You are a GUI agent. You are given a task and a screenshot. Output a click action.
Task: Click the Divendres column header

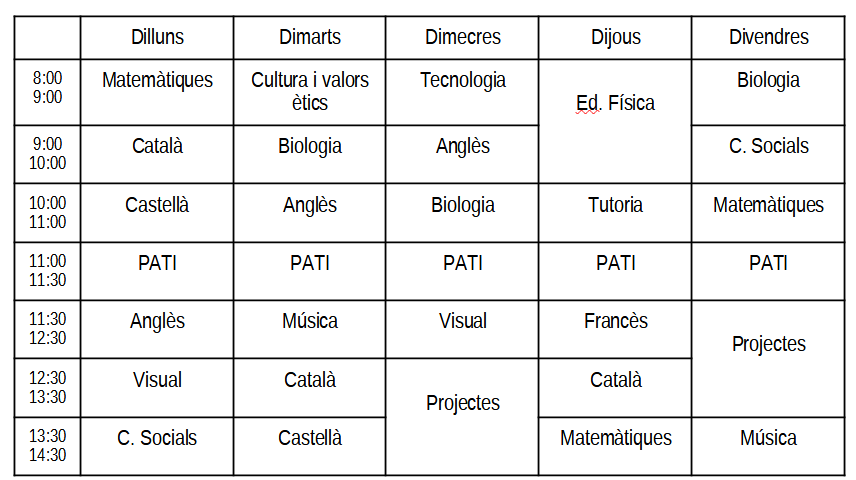pos(768,38)
